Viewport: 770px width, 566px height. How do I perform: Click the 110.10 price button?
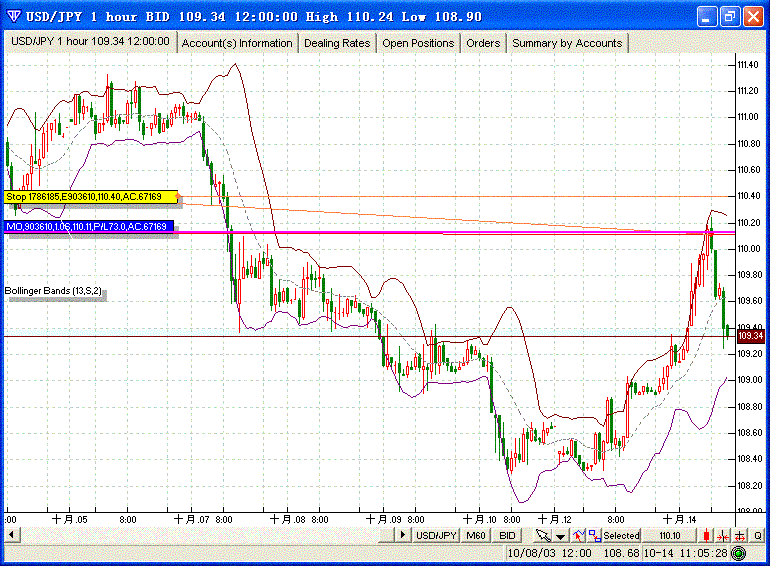pos(669,536)
